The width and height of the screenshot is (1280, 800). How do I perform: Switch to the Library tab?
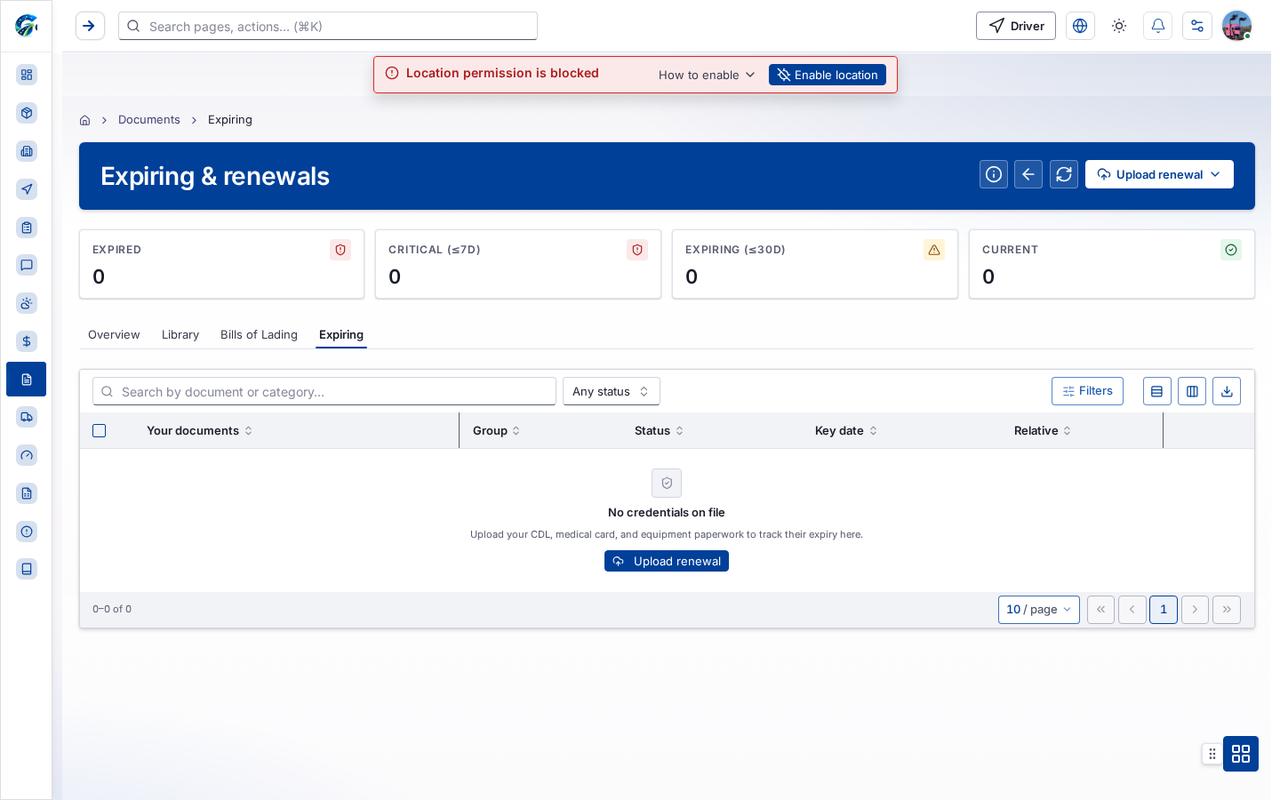point(180,335)
